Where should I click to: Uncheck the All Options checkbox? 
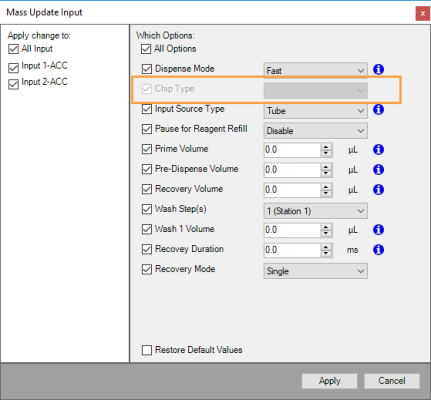click(x=146, y=49)
